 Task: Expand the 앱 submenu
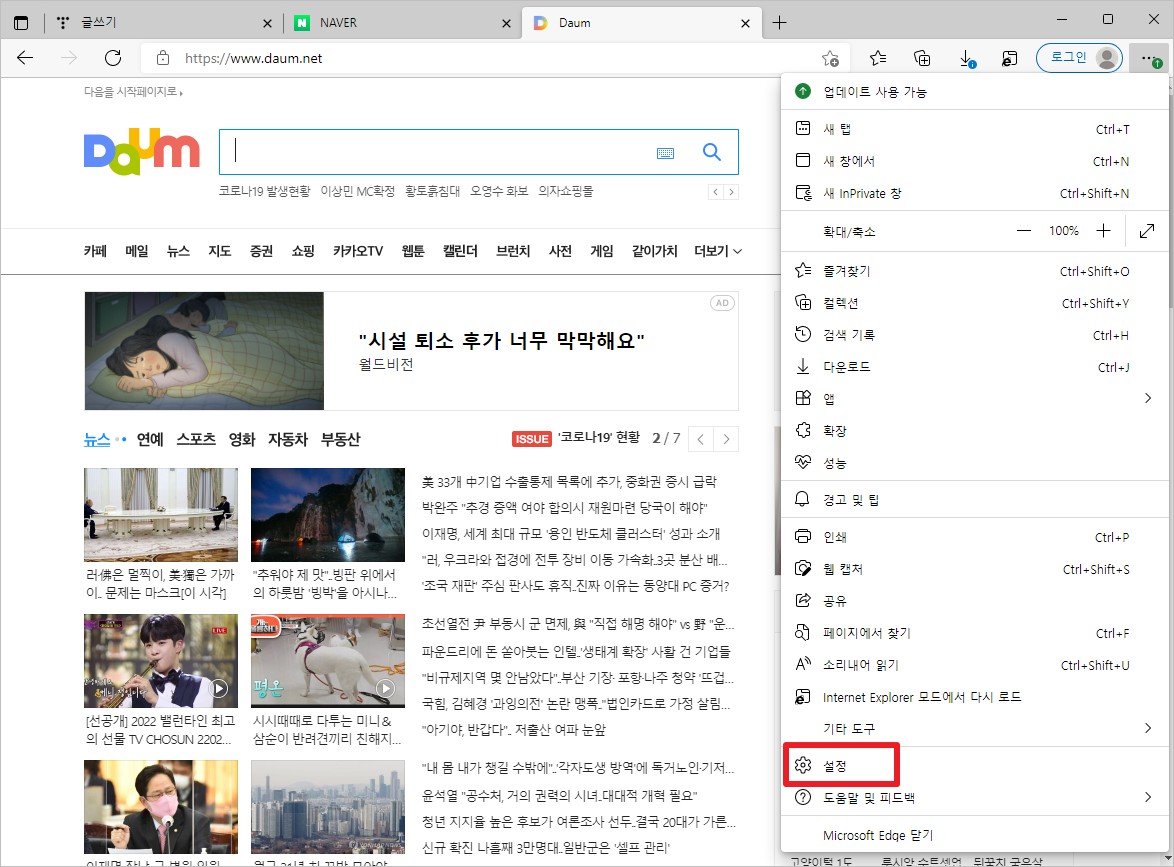[x=974, y=399]
